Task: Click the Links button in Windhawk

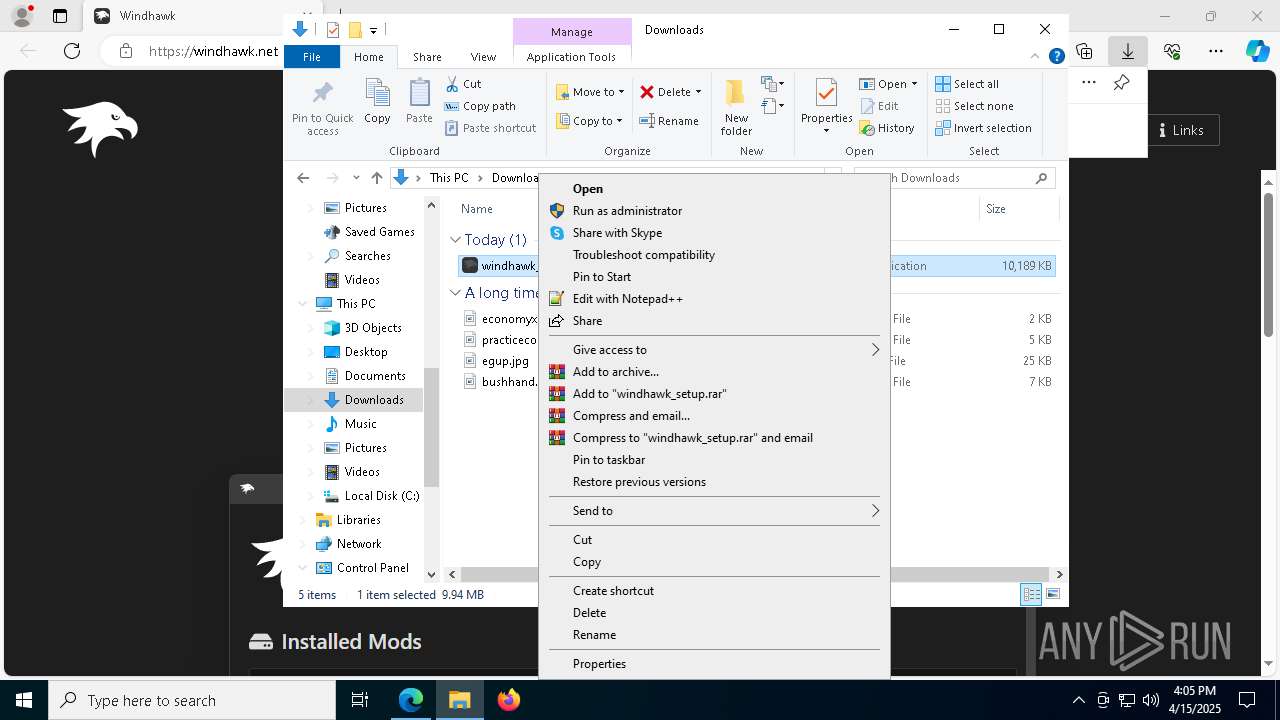Action: [1182, 130]
